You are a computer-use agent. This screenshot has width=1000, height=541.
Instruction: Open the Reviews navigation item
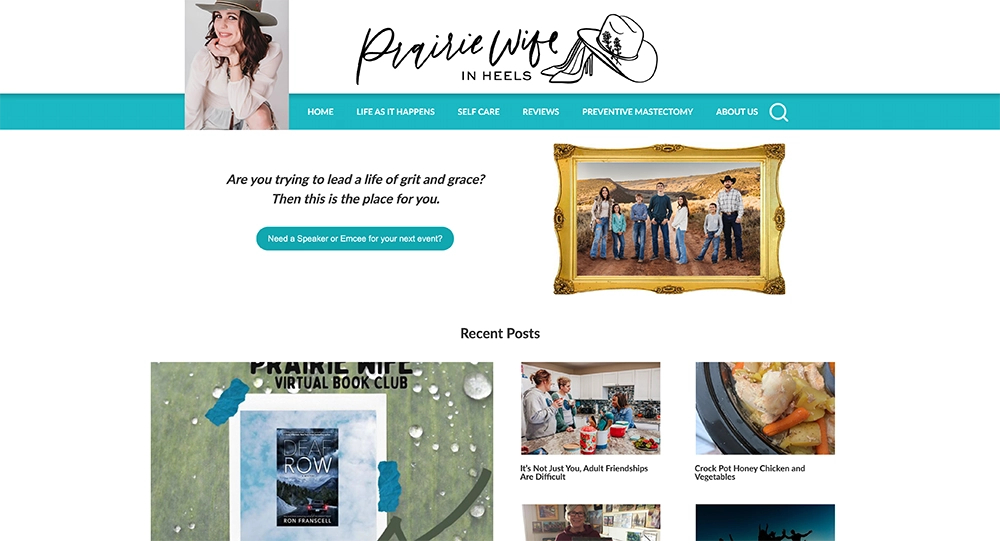pos(541,112)
